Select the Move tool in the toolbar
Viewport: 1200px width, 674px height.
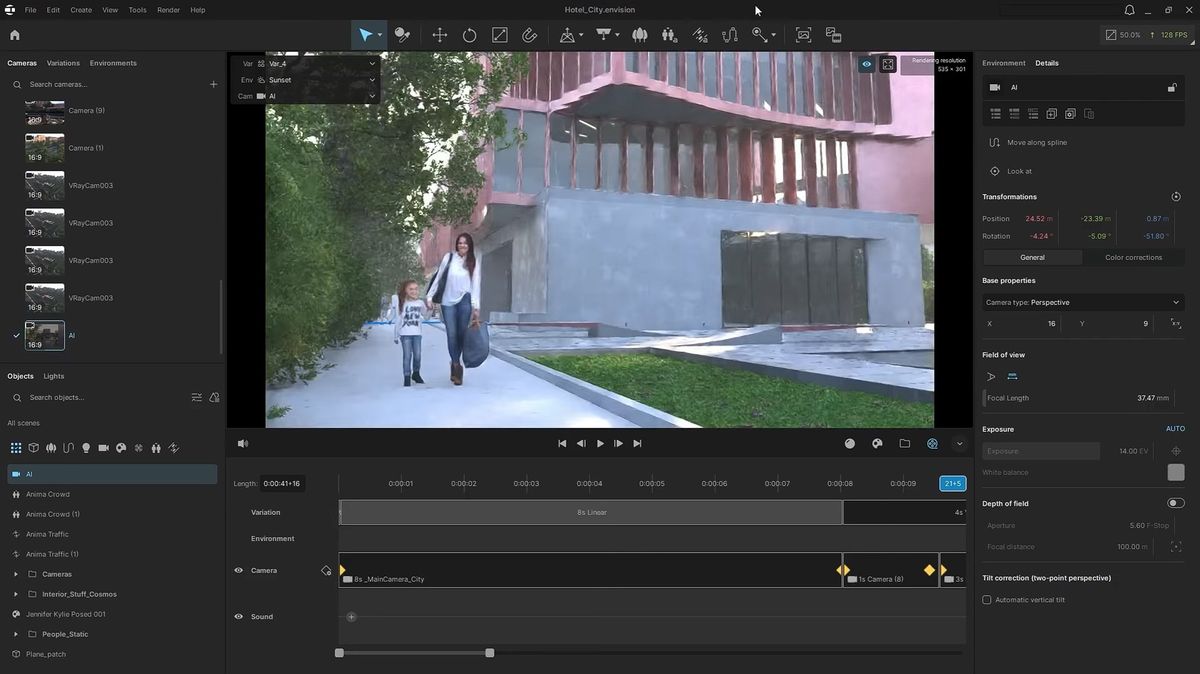439,35
